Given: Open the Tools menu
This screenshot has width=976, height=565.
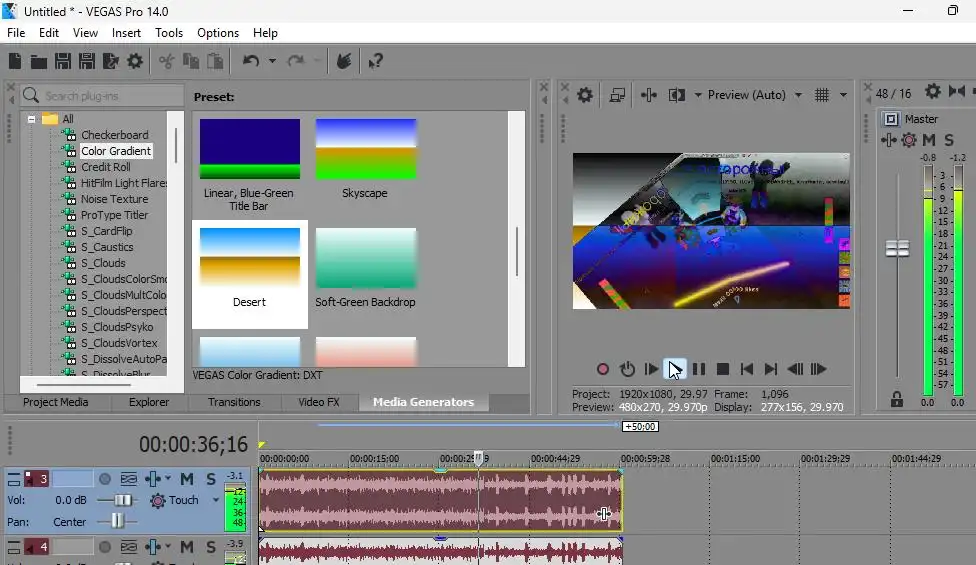Looking at the screenshot, I should tap(169, 33).
